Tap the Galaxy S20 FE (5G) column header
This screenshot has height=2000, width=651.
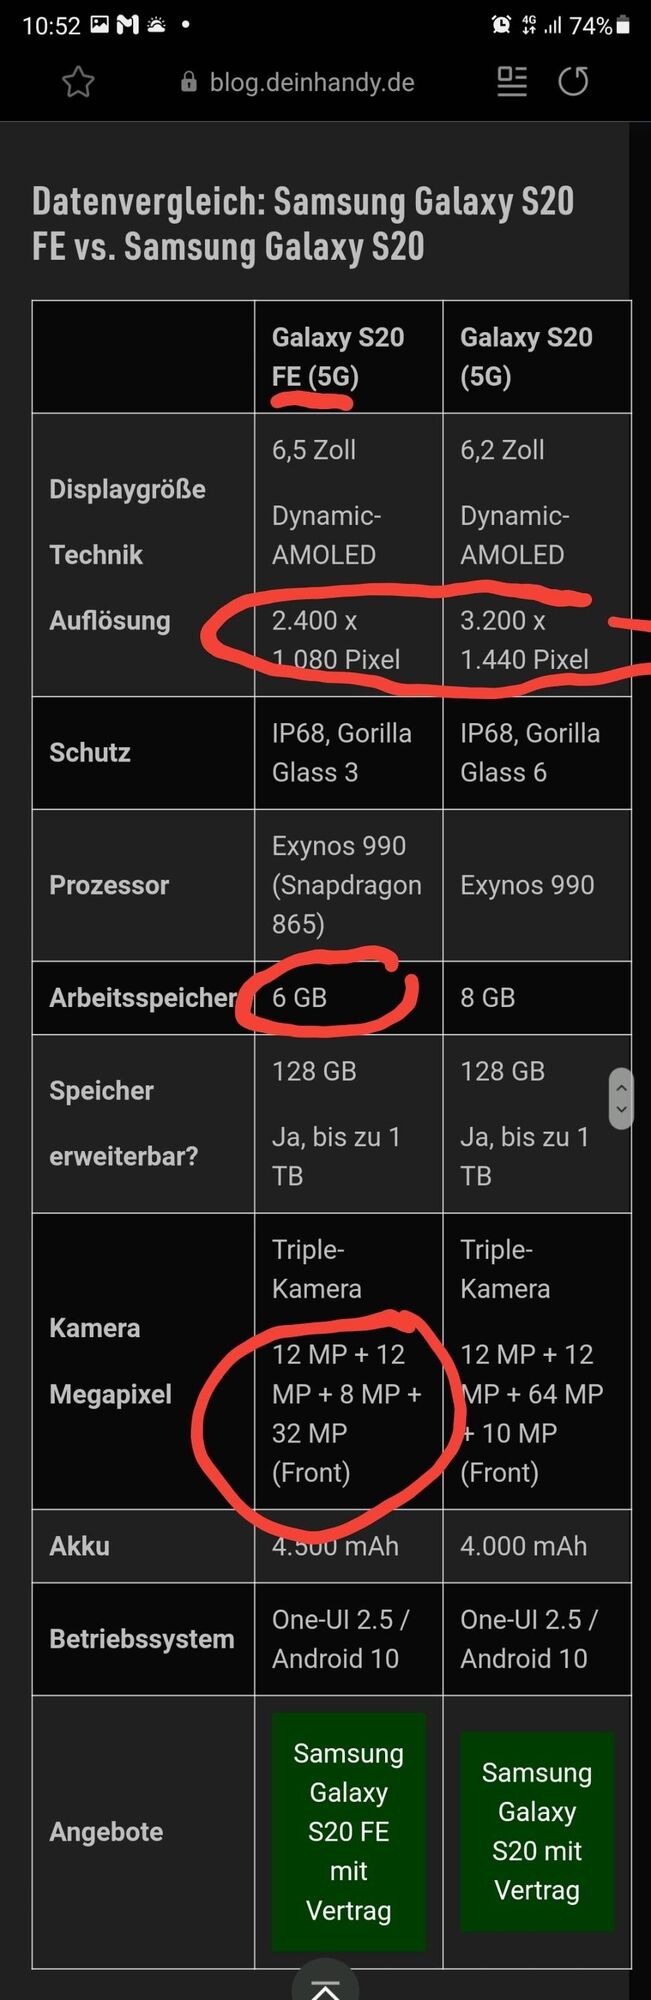pos(338,357)
